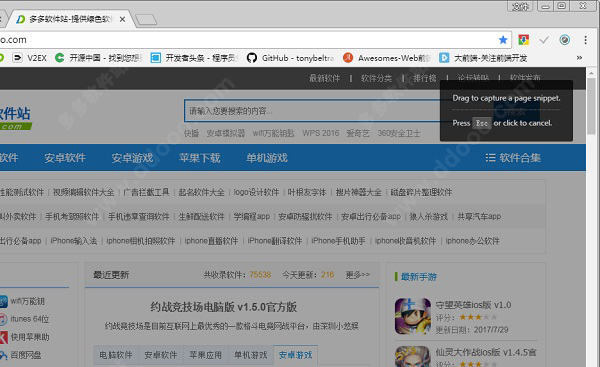Viewport: 600px width, 367px height.
Task: Open the 开发者头条 bookmark
Action: [194, 58]
